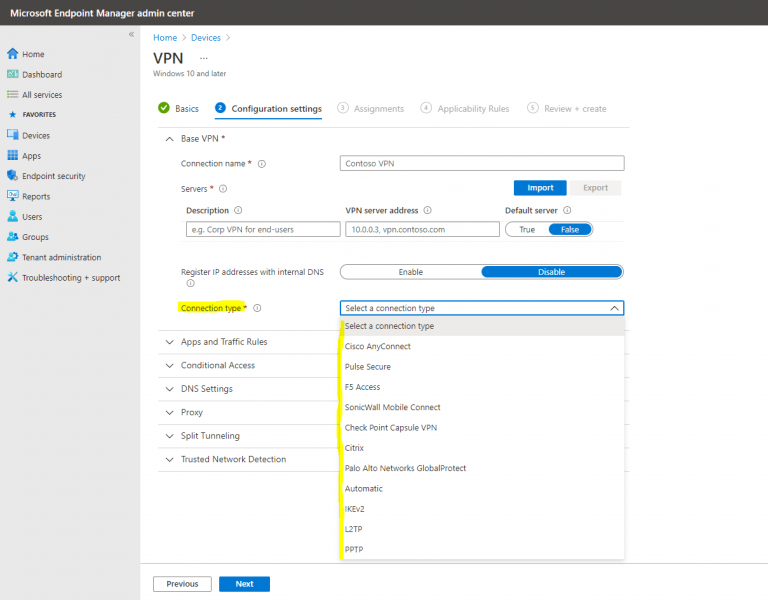Click the Next button
Image resolution: width=768 pixels, height=600 pixels.
(x=244, y=584)
